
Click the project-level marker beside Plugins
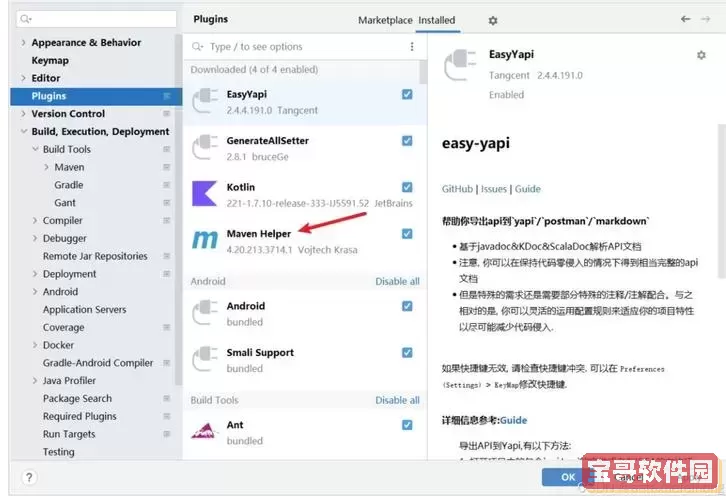coord(167,96)
